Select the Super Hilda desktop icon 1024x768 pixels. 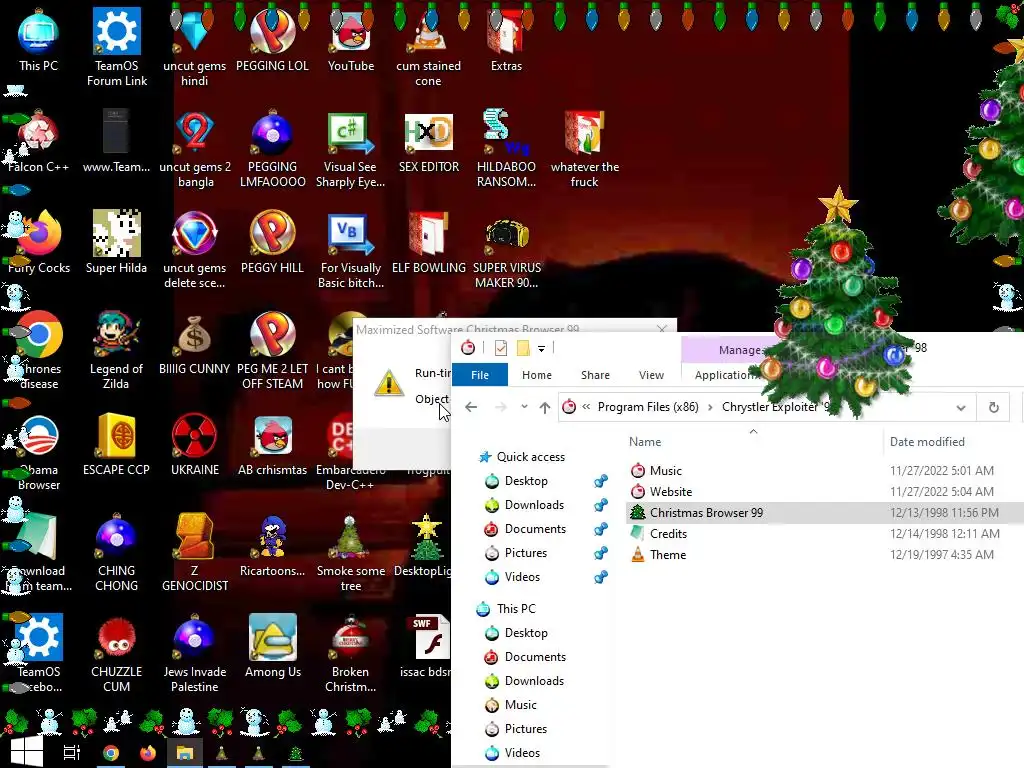point(116,243)
